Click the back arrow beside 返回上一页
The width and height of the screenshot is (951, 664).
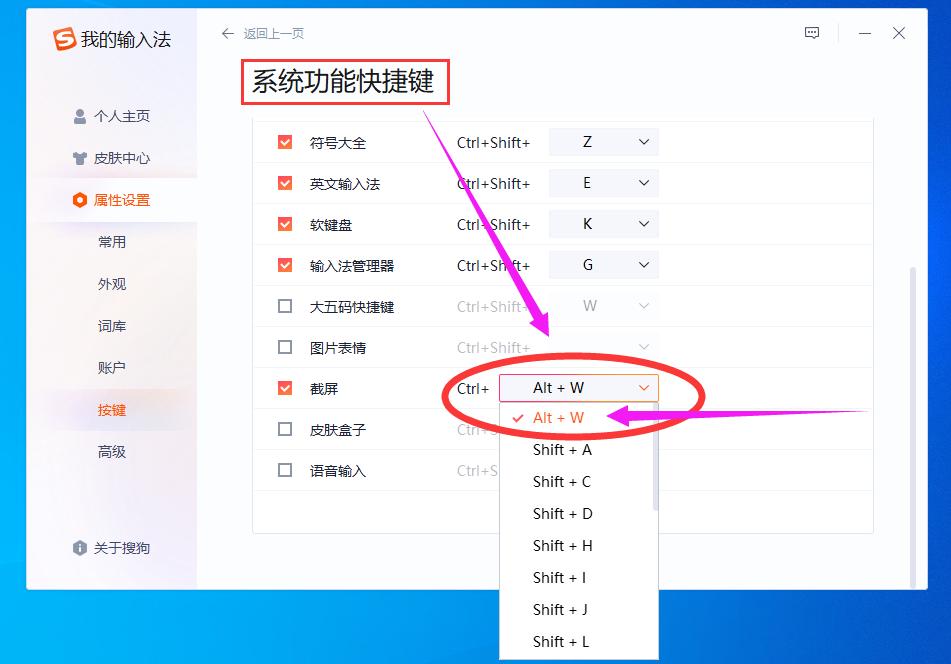tap(228, 33)
